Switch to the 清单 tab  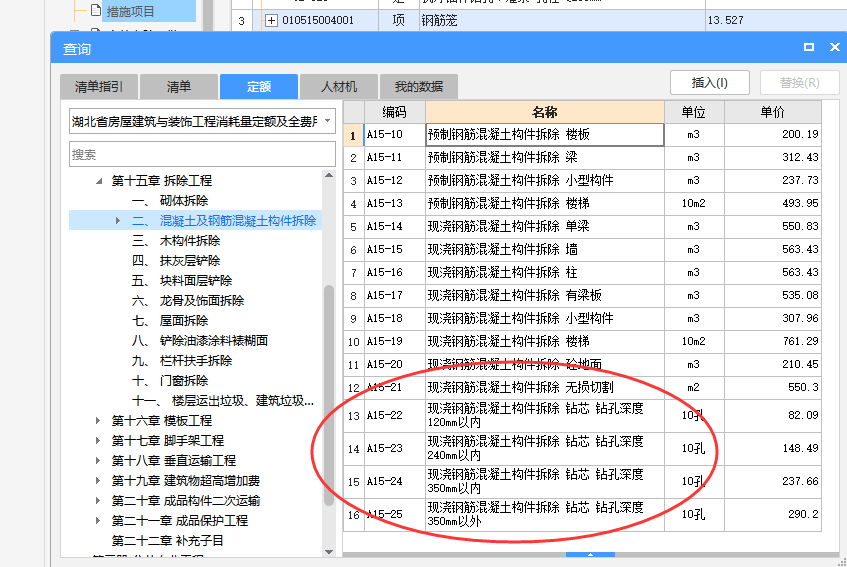click(179, 86)
